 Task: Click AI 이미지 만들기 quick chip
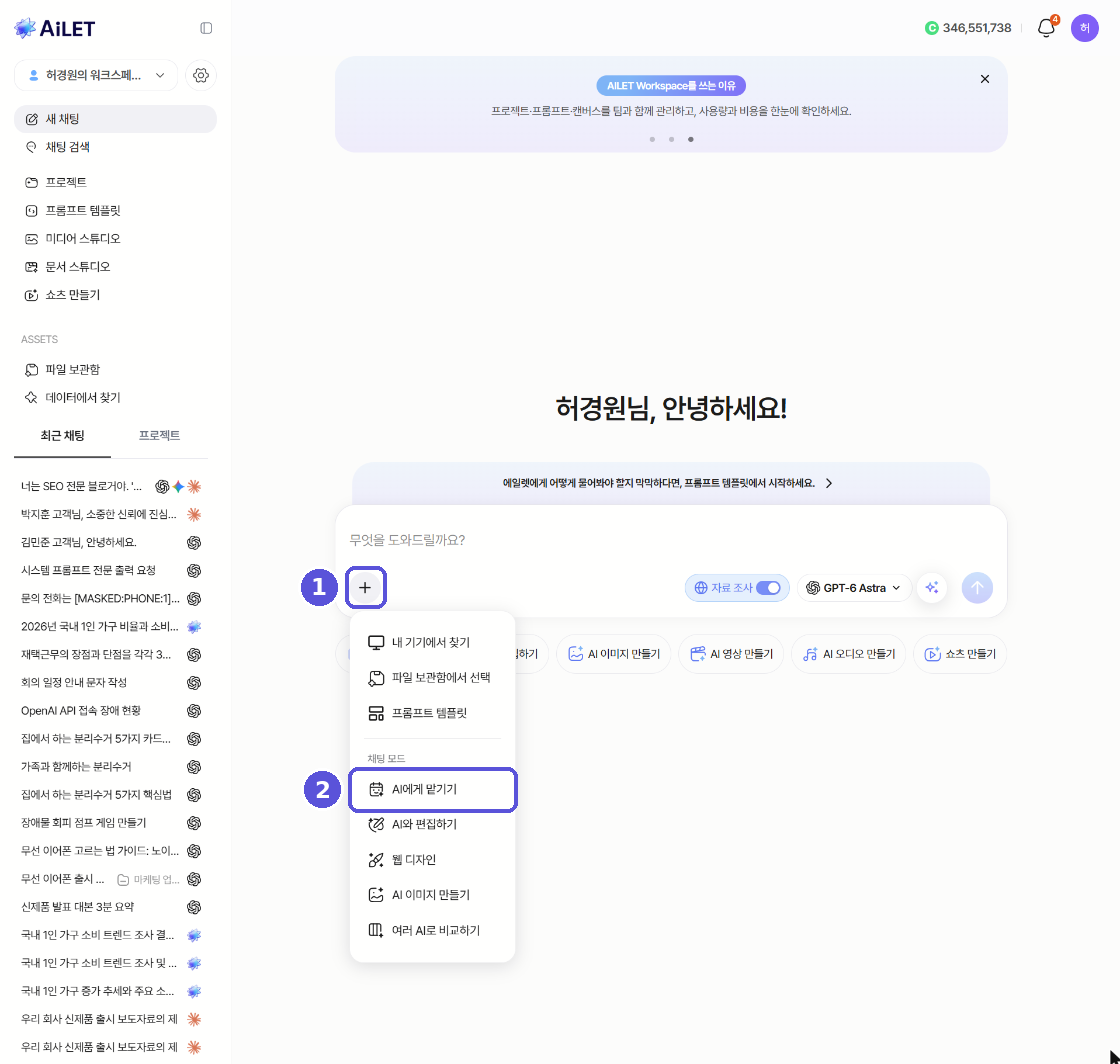pos(614,654)
